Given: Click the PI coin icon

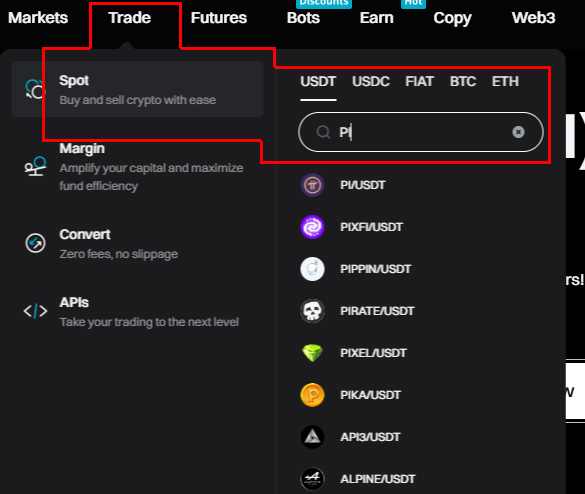Looking at the screenshot, I should click(x=312, y=185).
